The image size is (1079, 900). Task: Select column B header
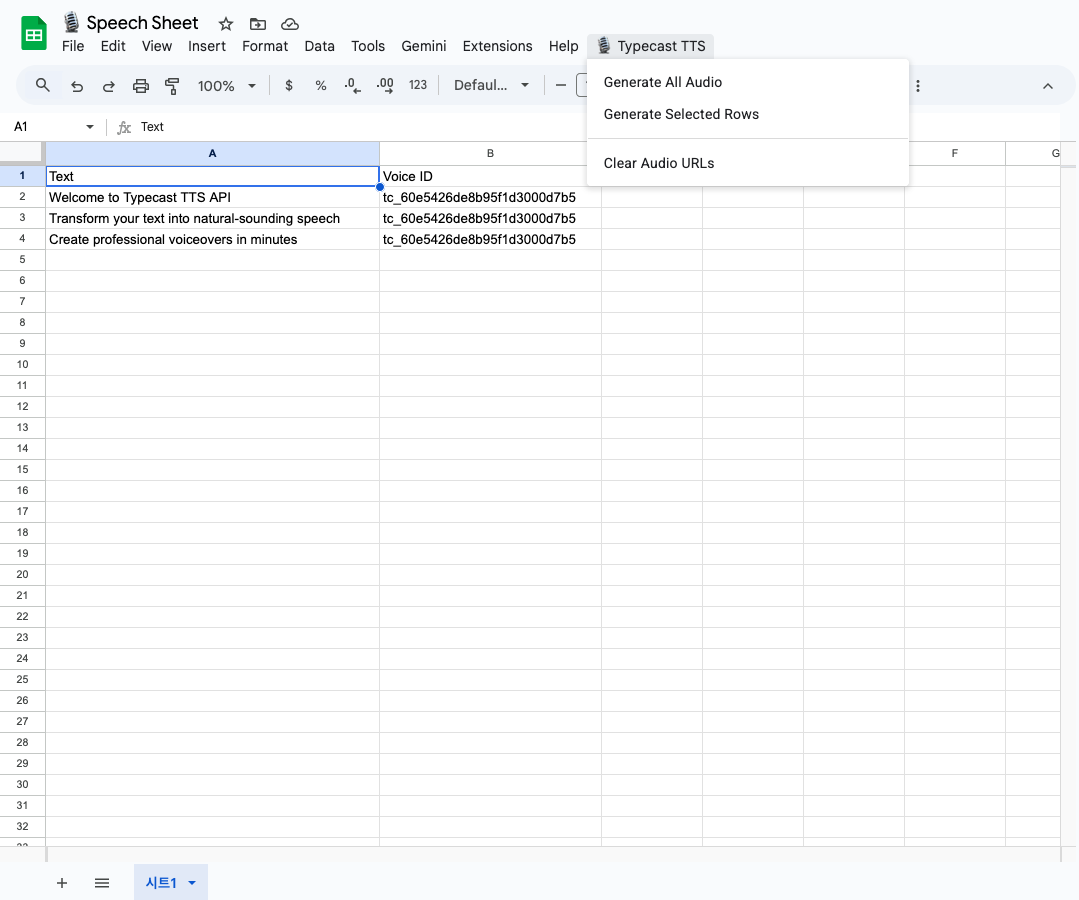490,153
